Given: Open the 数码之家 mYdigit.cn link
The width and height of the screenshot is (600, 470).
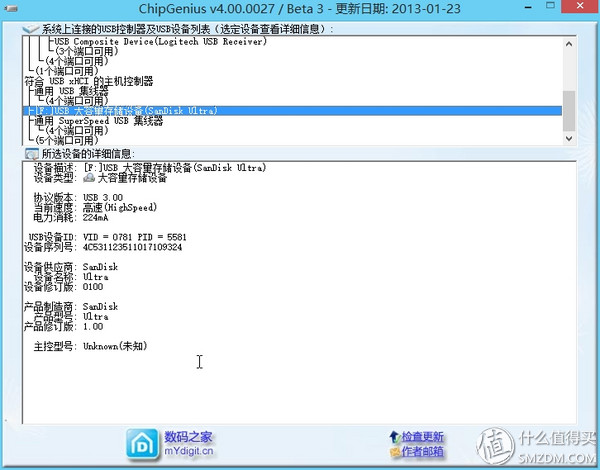Looking at the screenshot, I should click(188, 444).
